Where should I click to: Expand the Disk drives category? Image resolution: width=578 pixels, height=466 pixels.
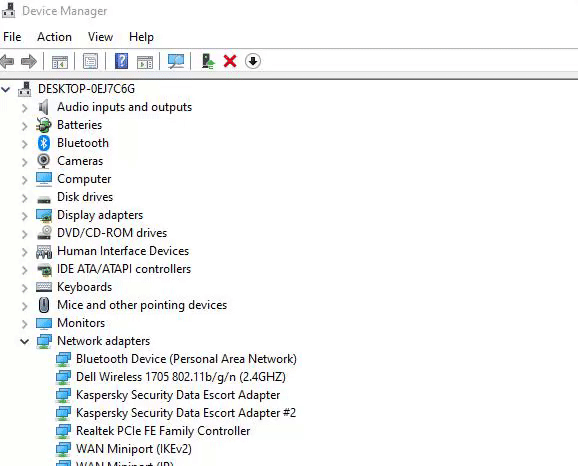(x=25, y=198)
